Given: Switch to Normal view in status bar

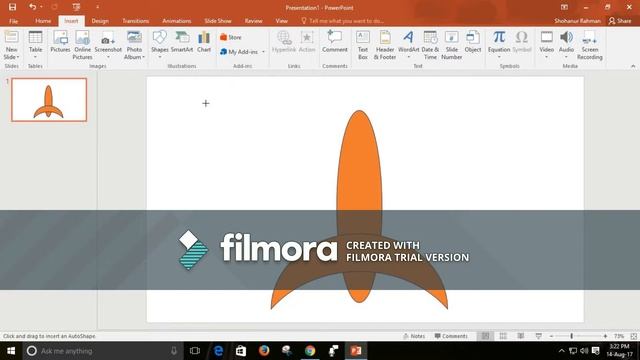Looking at the screenshot, I should point(485,336).
